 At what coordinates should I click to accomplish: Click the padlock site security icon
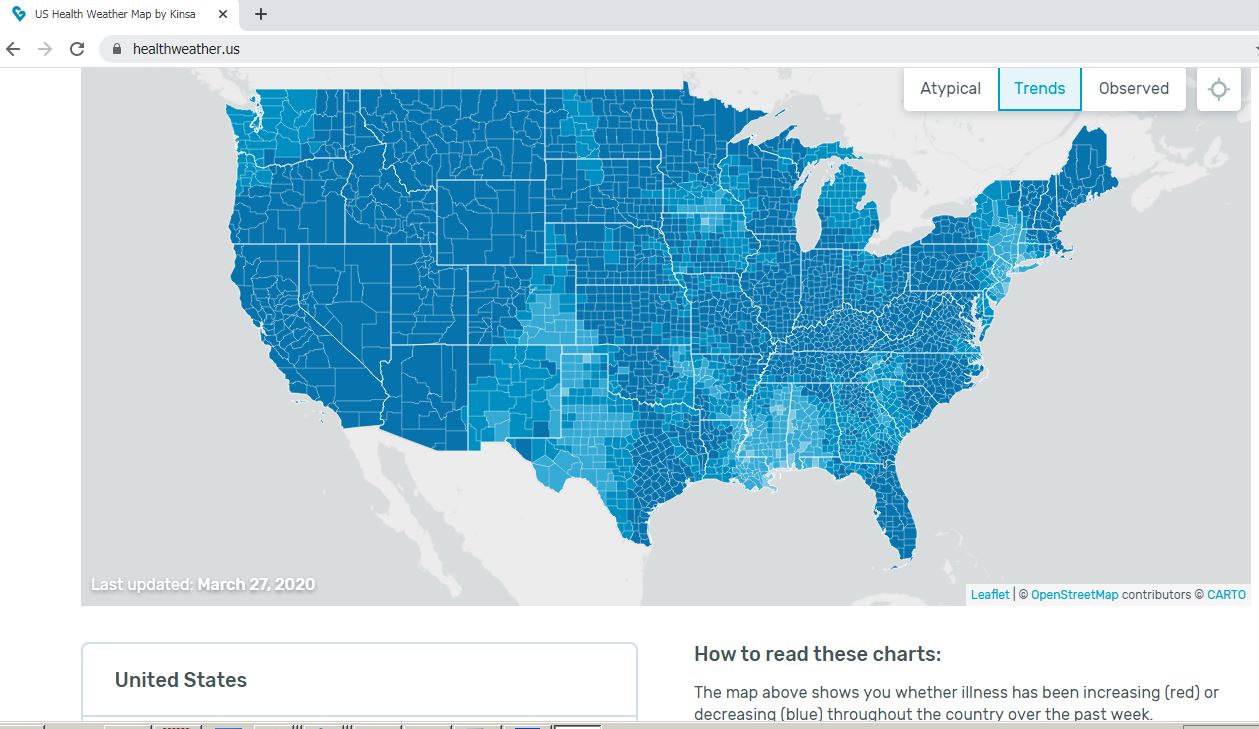(x=117, y=49)
